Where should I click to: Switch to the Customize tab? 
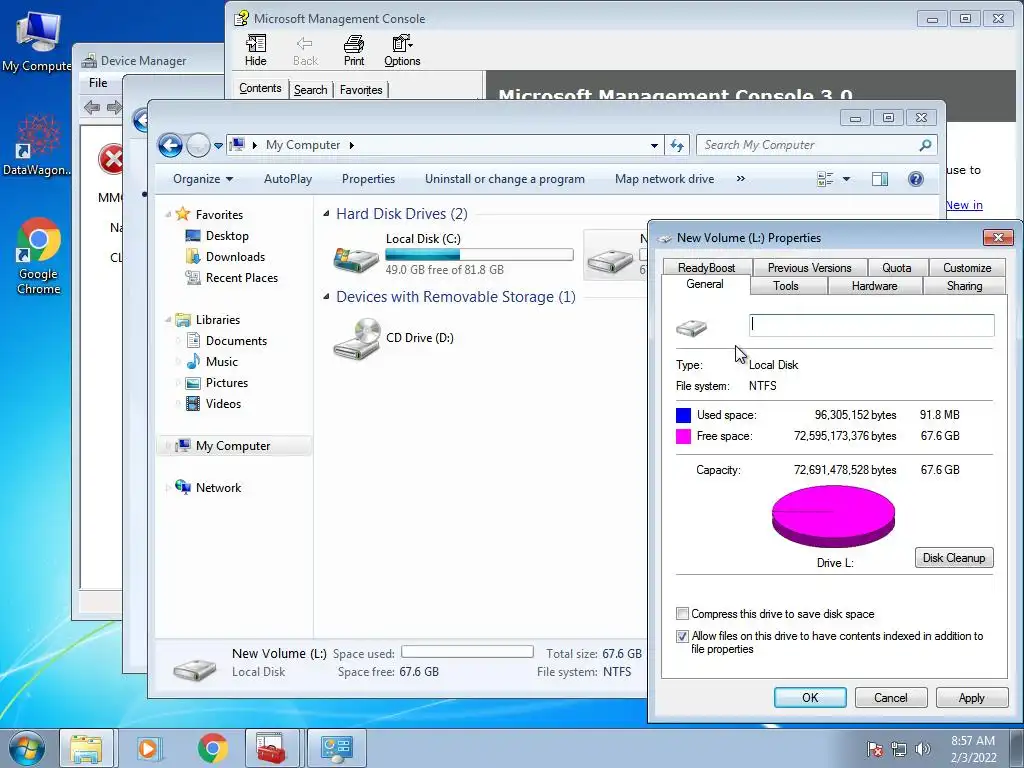point(967,268)
